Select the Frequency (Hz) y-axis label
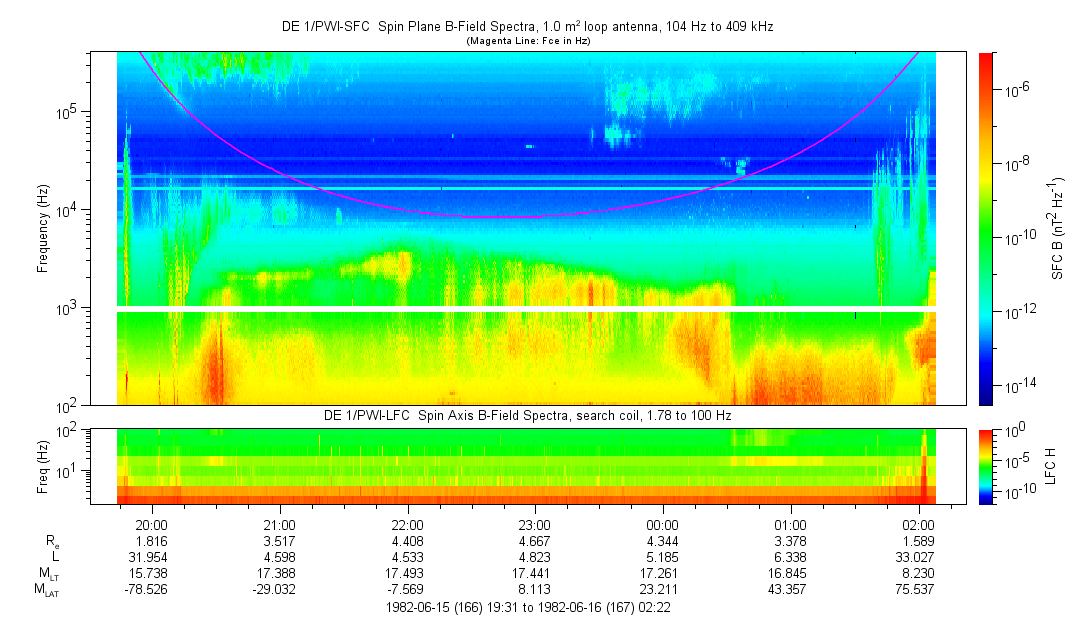This screenshot has height=620, width=1083. (43, 228)
